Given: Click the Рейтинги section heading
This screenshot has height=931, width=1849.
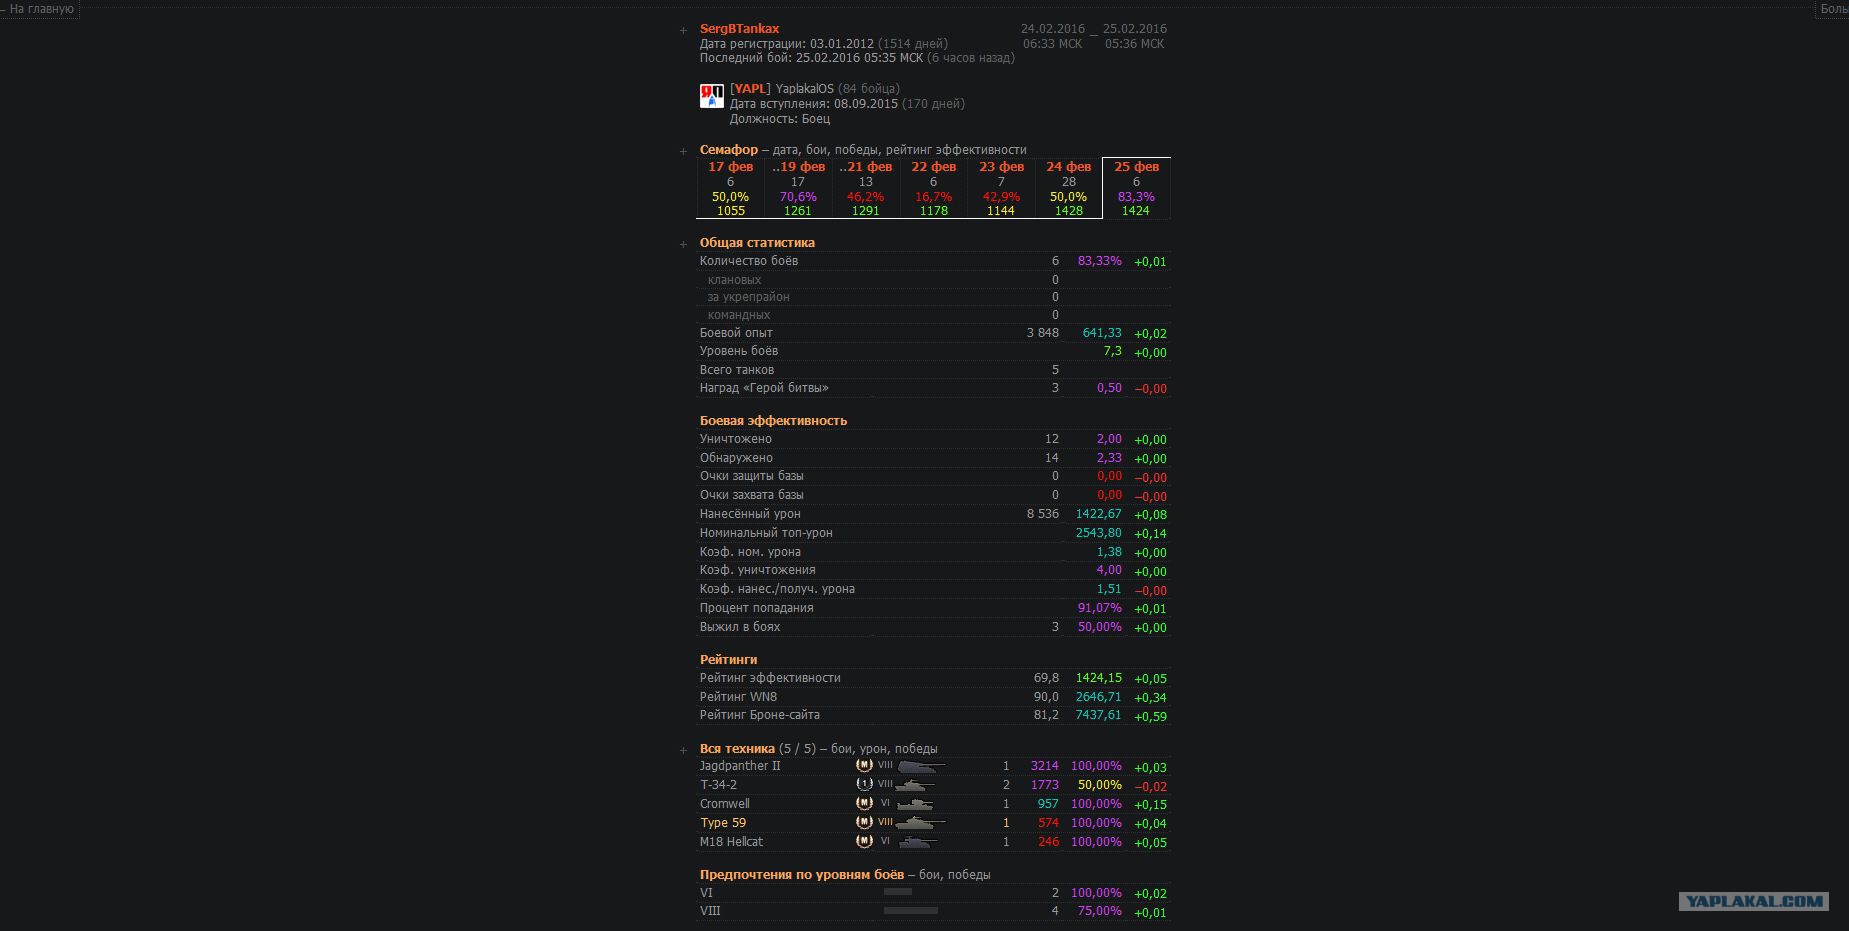Looking at the screenshot, I should click(728, 660).
